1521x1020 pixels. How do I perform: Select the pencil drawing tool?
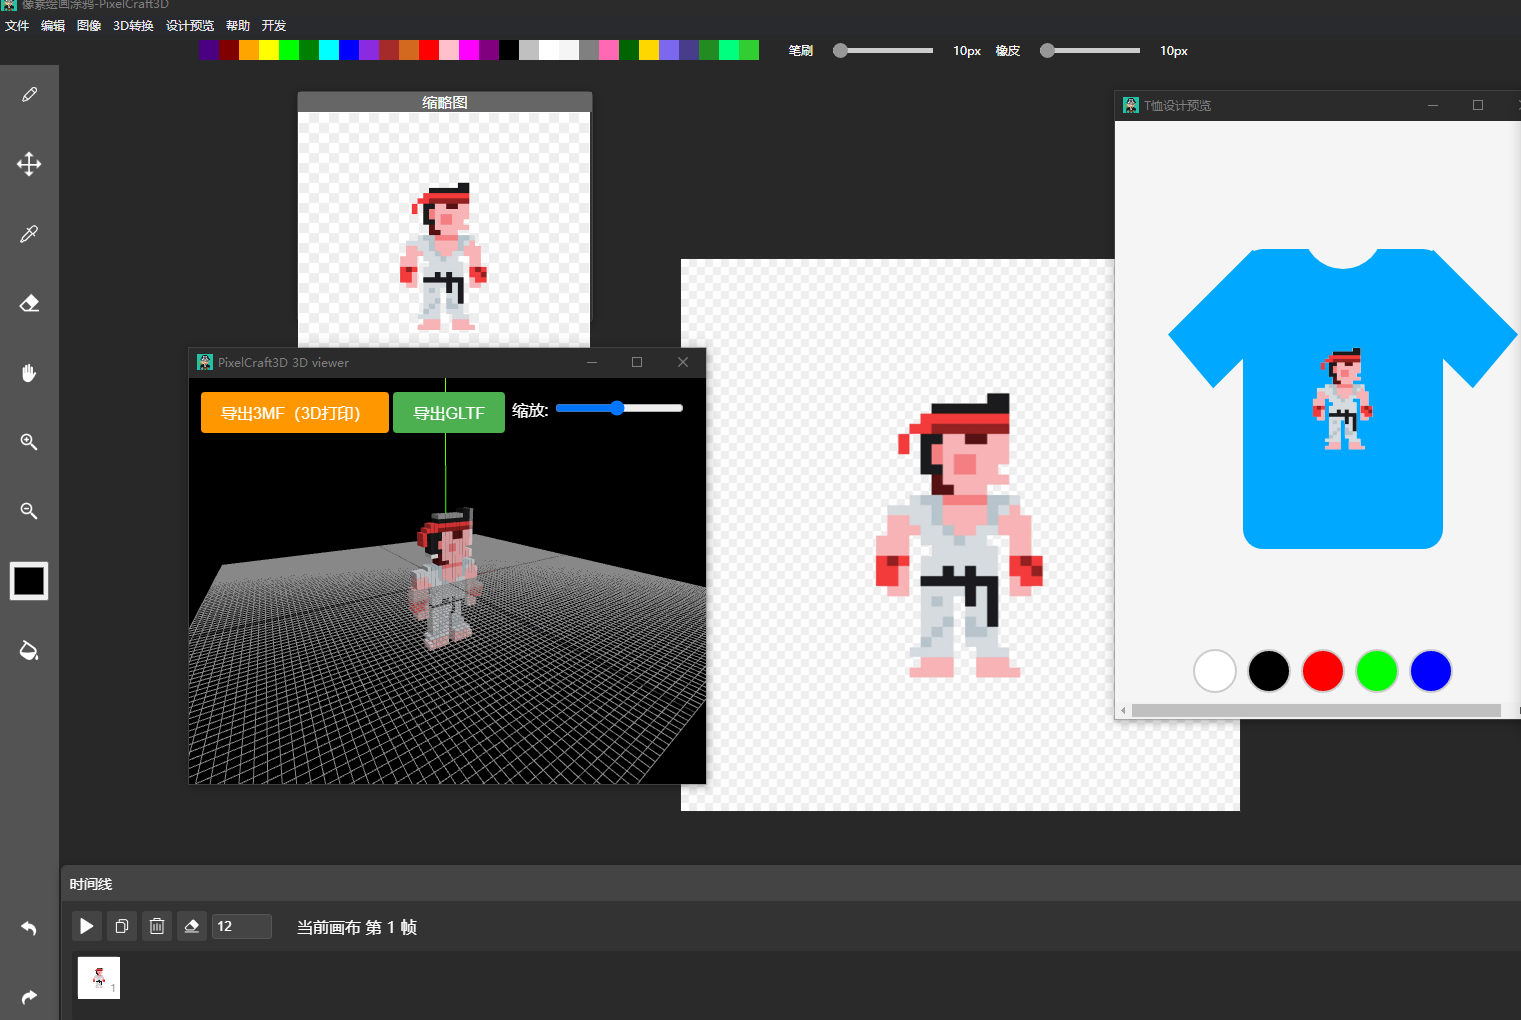tap(29, 94)
